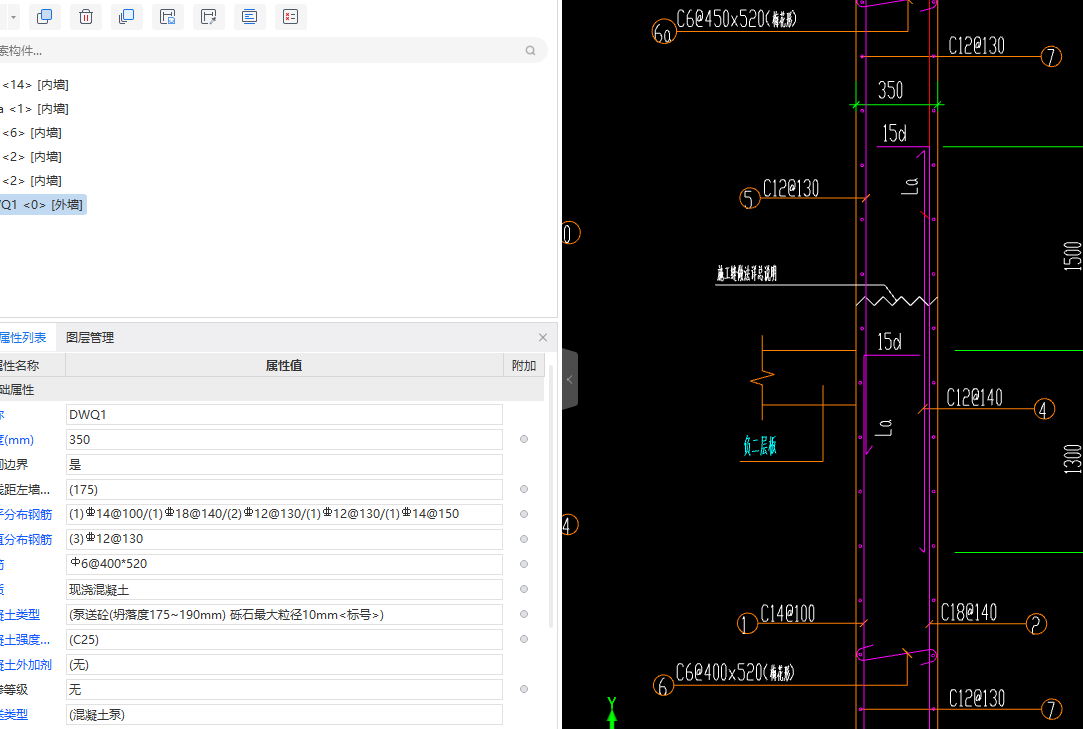Click the extract archive icon with pencil
The height and width of the screenshot is (729, 1083).
pyautogui.click(x=209, y=17)
